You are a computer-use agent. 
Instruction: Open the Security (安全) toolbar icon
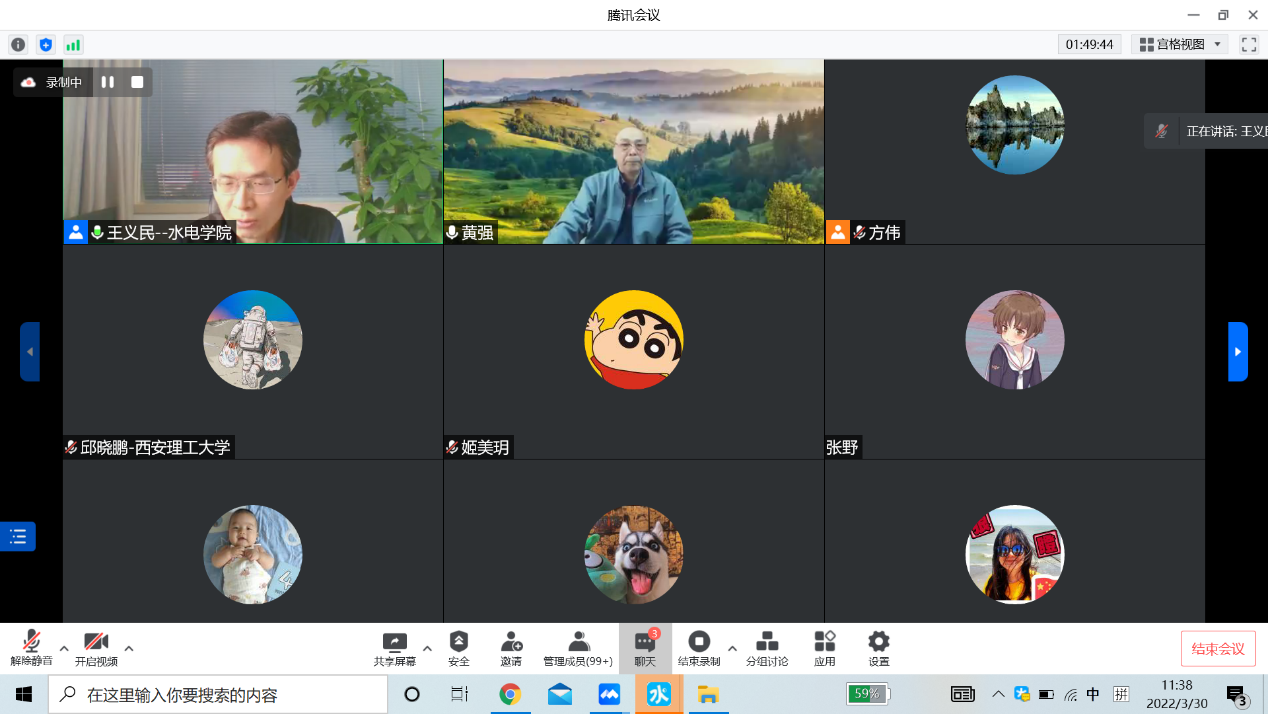click(459, 648)
